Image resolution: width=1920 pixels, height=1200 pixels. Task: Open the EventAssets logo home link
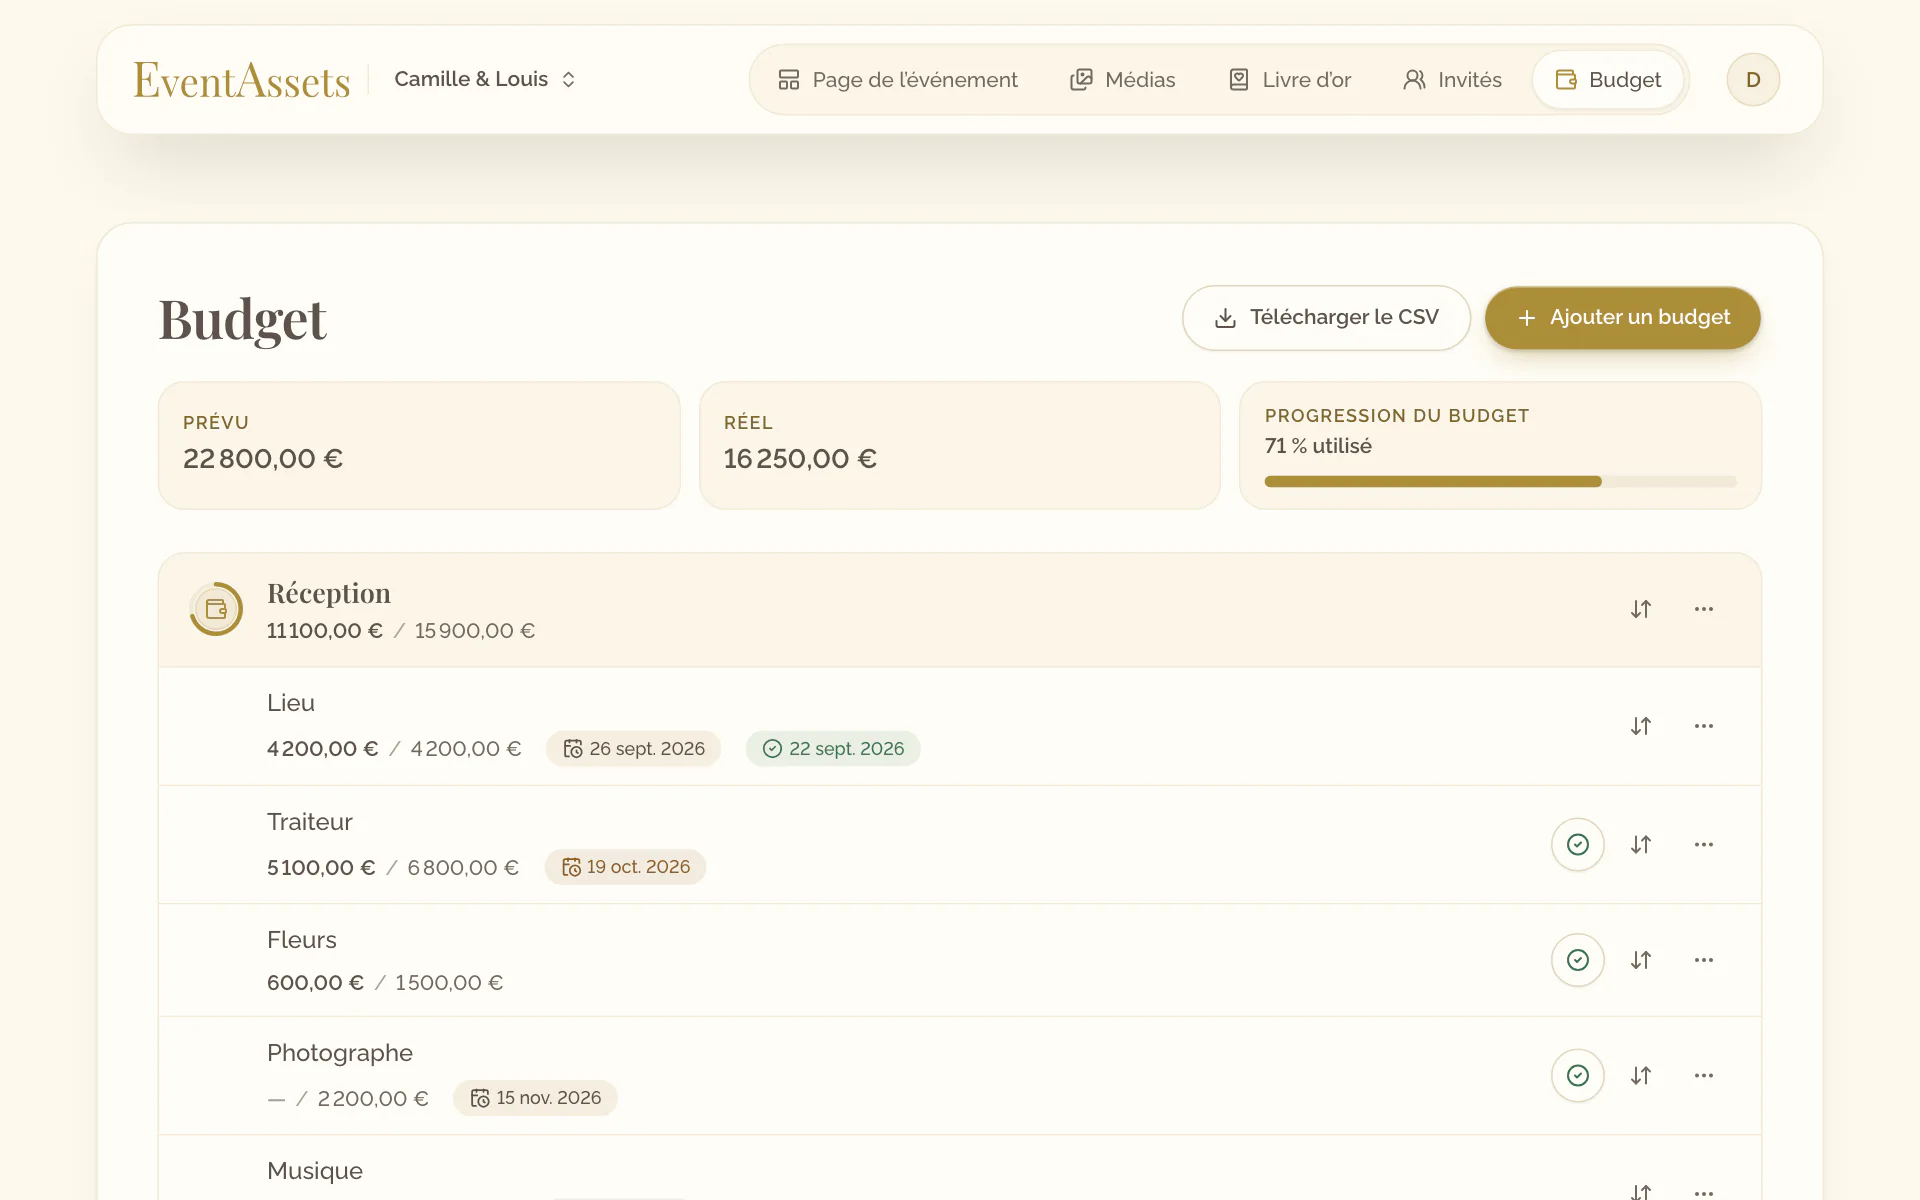click(x=242, y=80)
